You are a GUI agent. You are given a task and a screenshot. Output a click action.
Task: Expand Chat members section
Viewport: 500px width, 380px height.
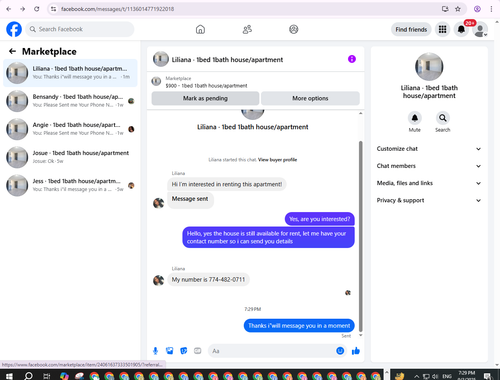[429, 166]
